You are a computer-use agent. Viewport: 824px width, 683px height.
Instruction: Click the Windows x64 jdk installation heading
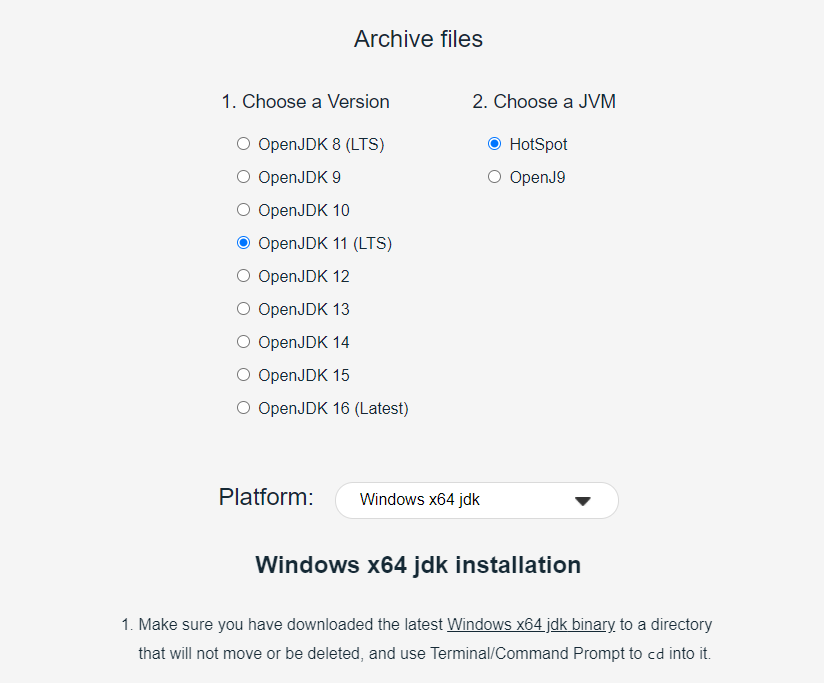[x=418, y=564]
